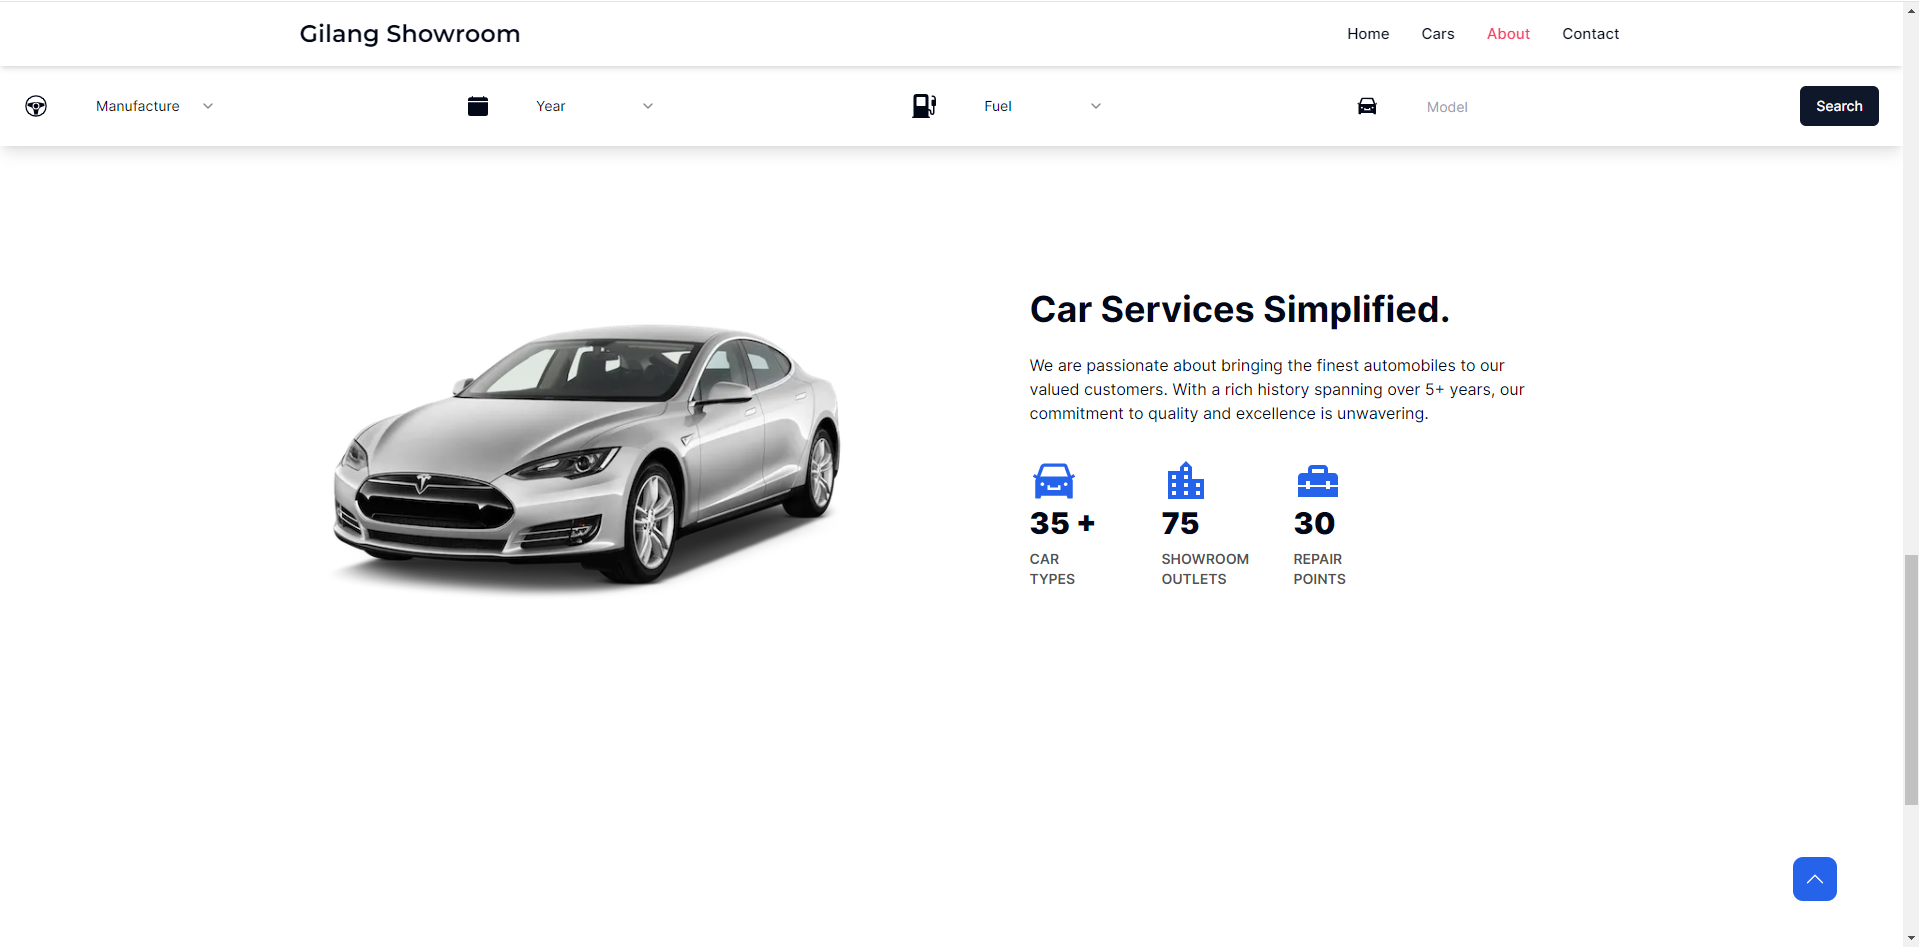The image size is (1919, 947).
Task: Click the blue repair toolbox icon
Action: (1317, 481)
